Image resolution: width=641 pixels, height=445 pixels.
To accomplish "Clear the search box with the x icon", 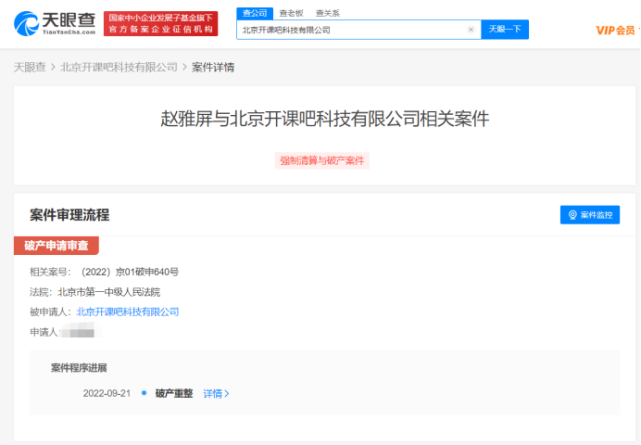I will click(471, 29).
